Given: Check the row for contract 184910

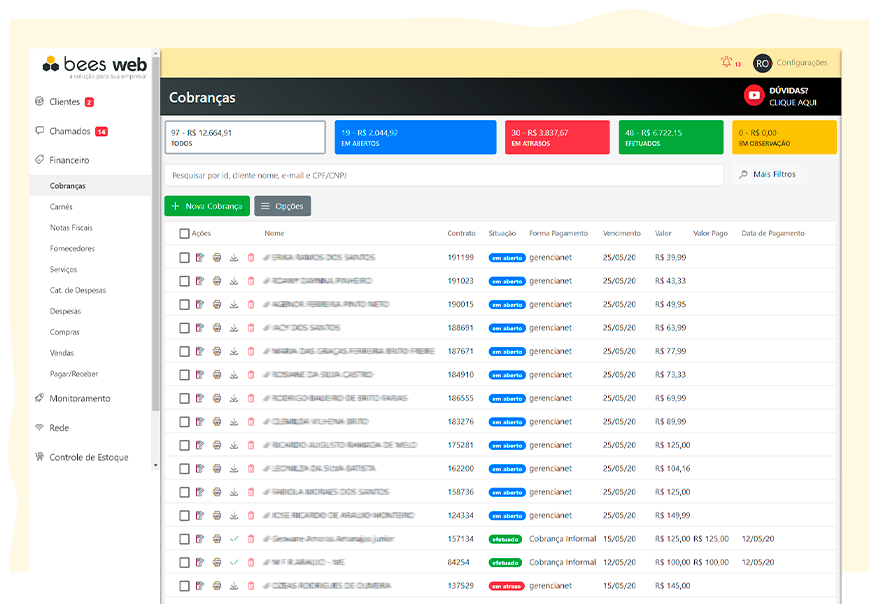Looking at the screenshot, I should tap(184, 375).
